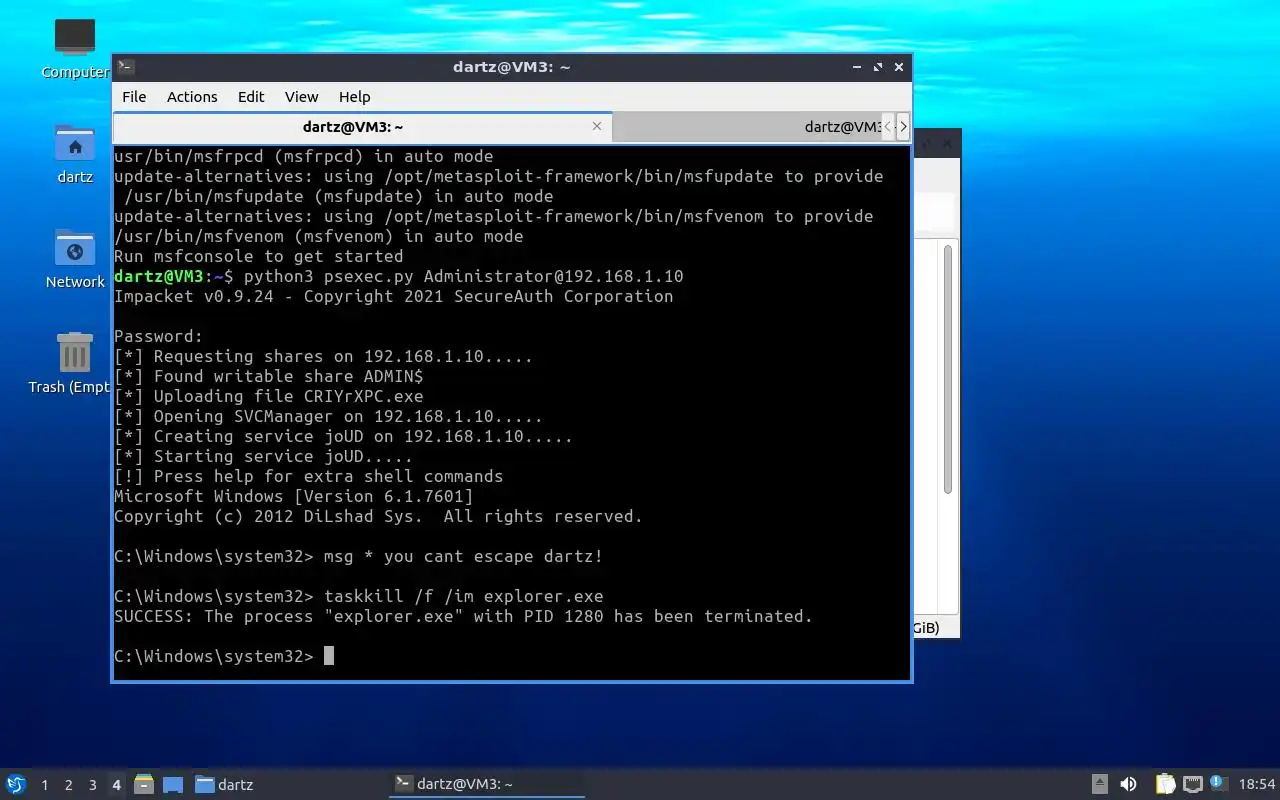The height and width of the screenshot is (800, 1280).
Task: Click "Uploading file CRIYrXPC.exe" line
Action: click(269, 396)
